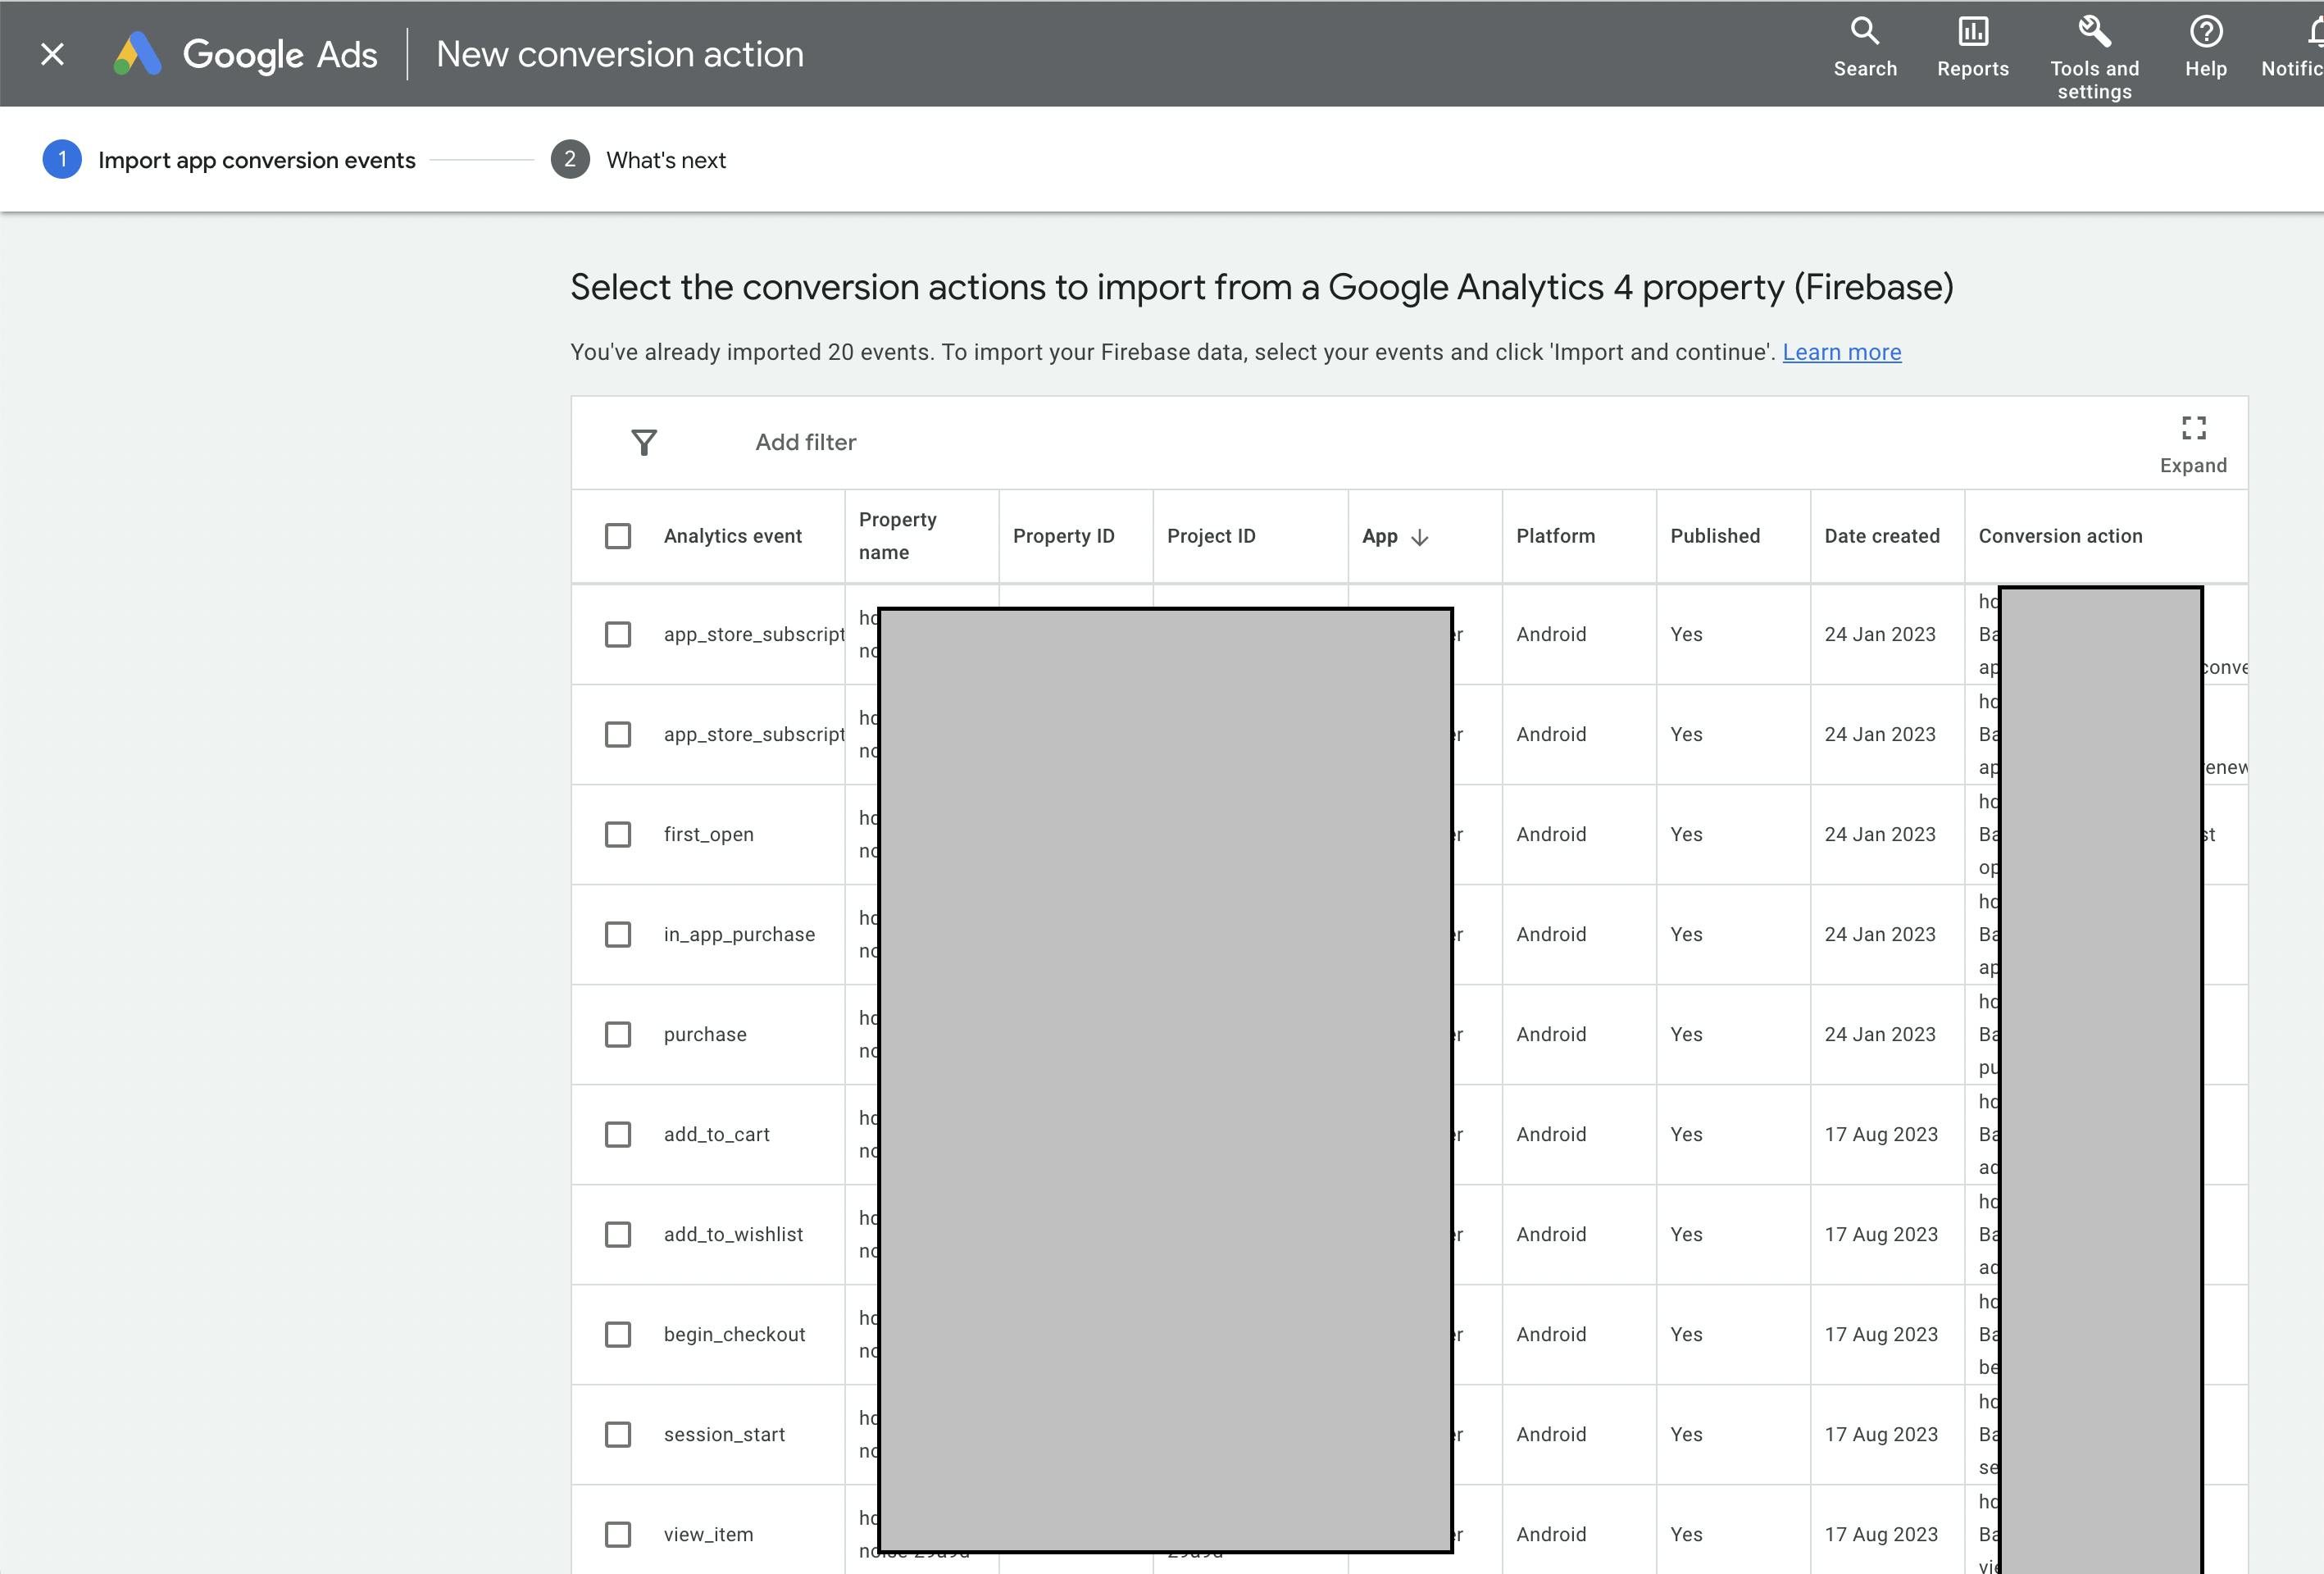Click the Help question mark icon
Viewport: 2324px width, 1574px height.
click(x=2205, y=32)
